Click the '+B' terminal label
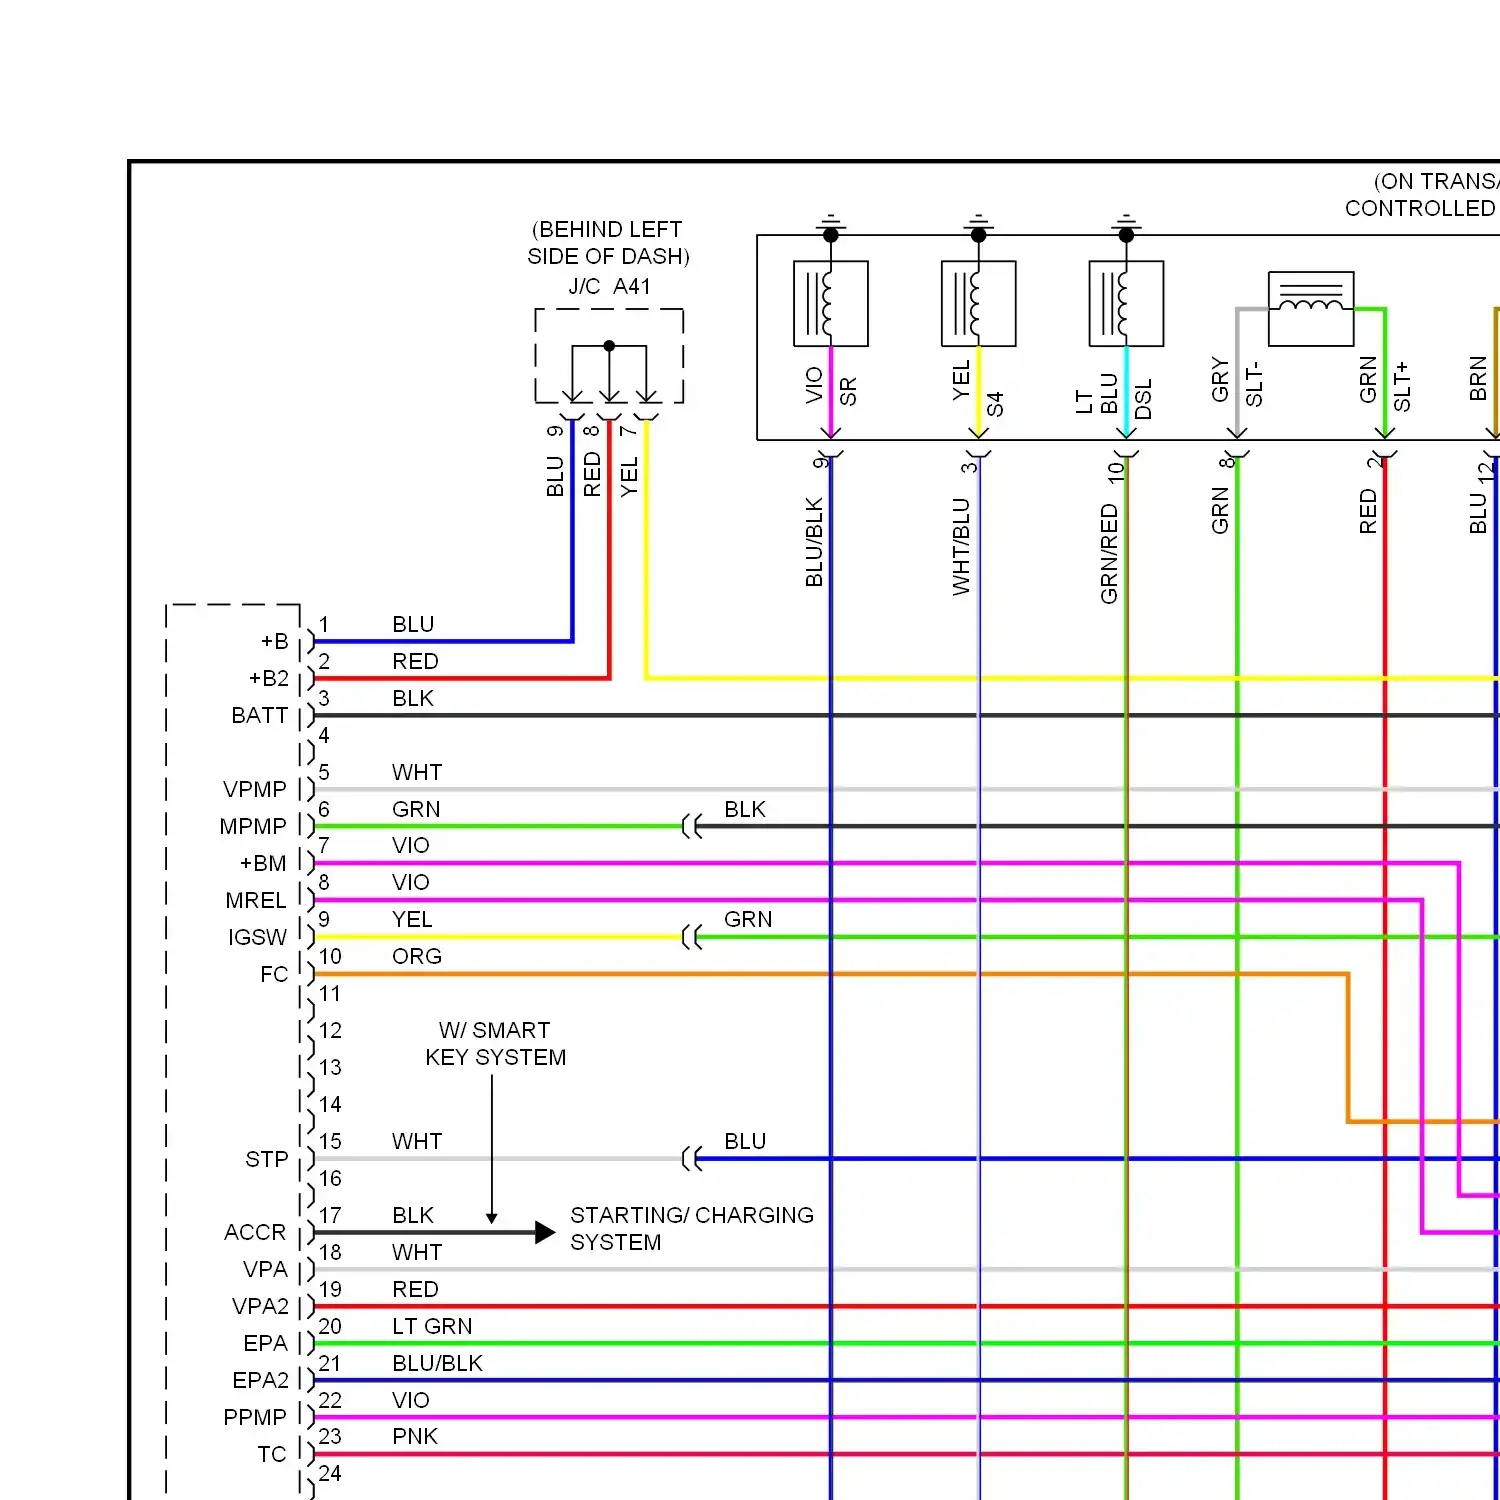Screen dimensions: 1500x1500 click(274, 642)
